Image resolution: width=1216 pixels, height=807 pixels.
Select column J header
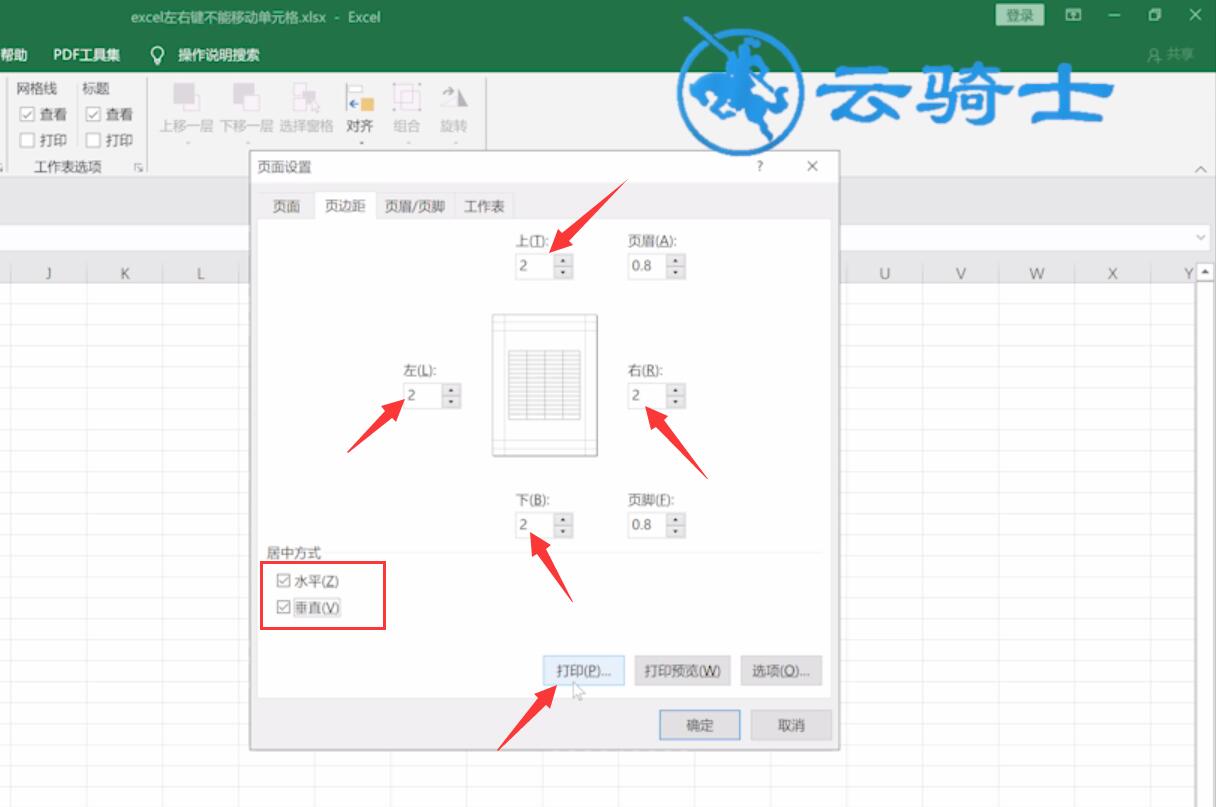48,273
